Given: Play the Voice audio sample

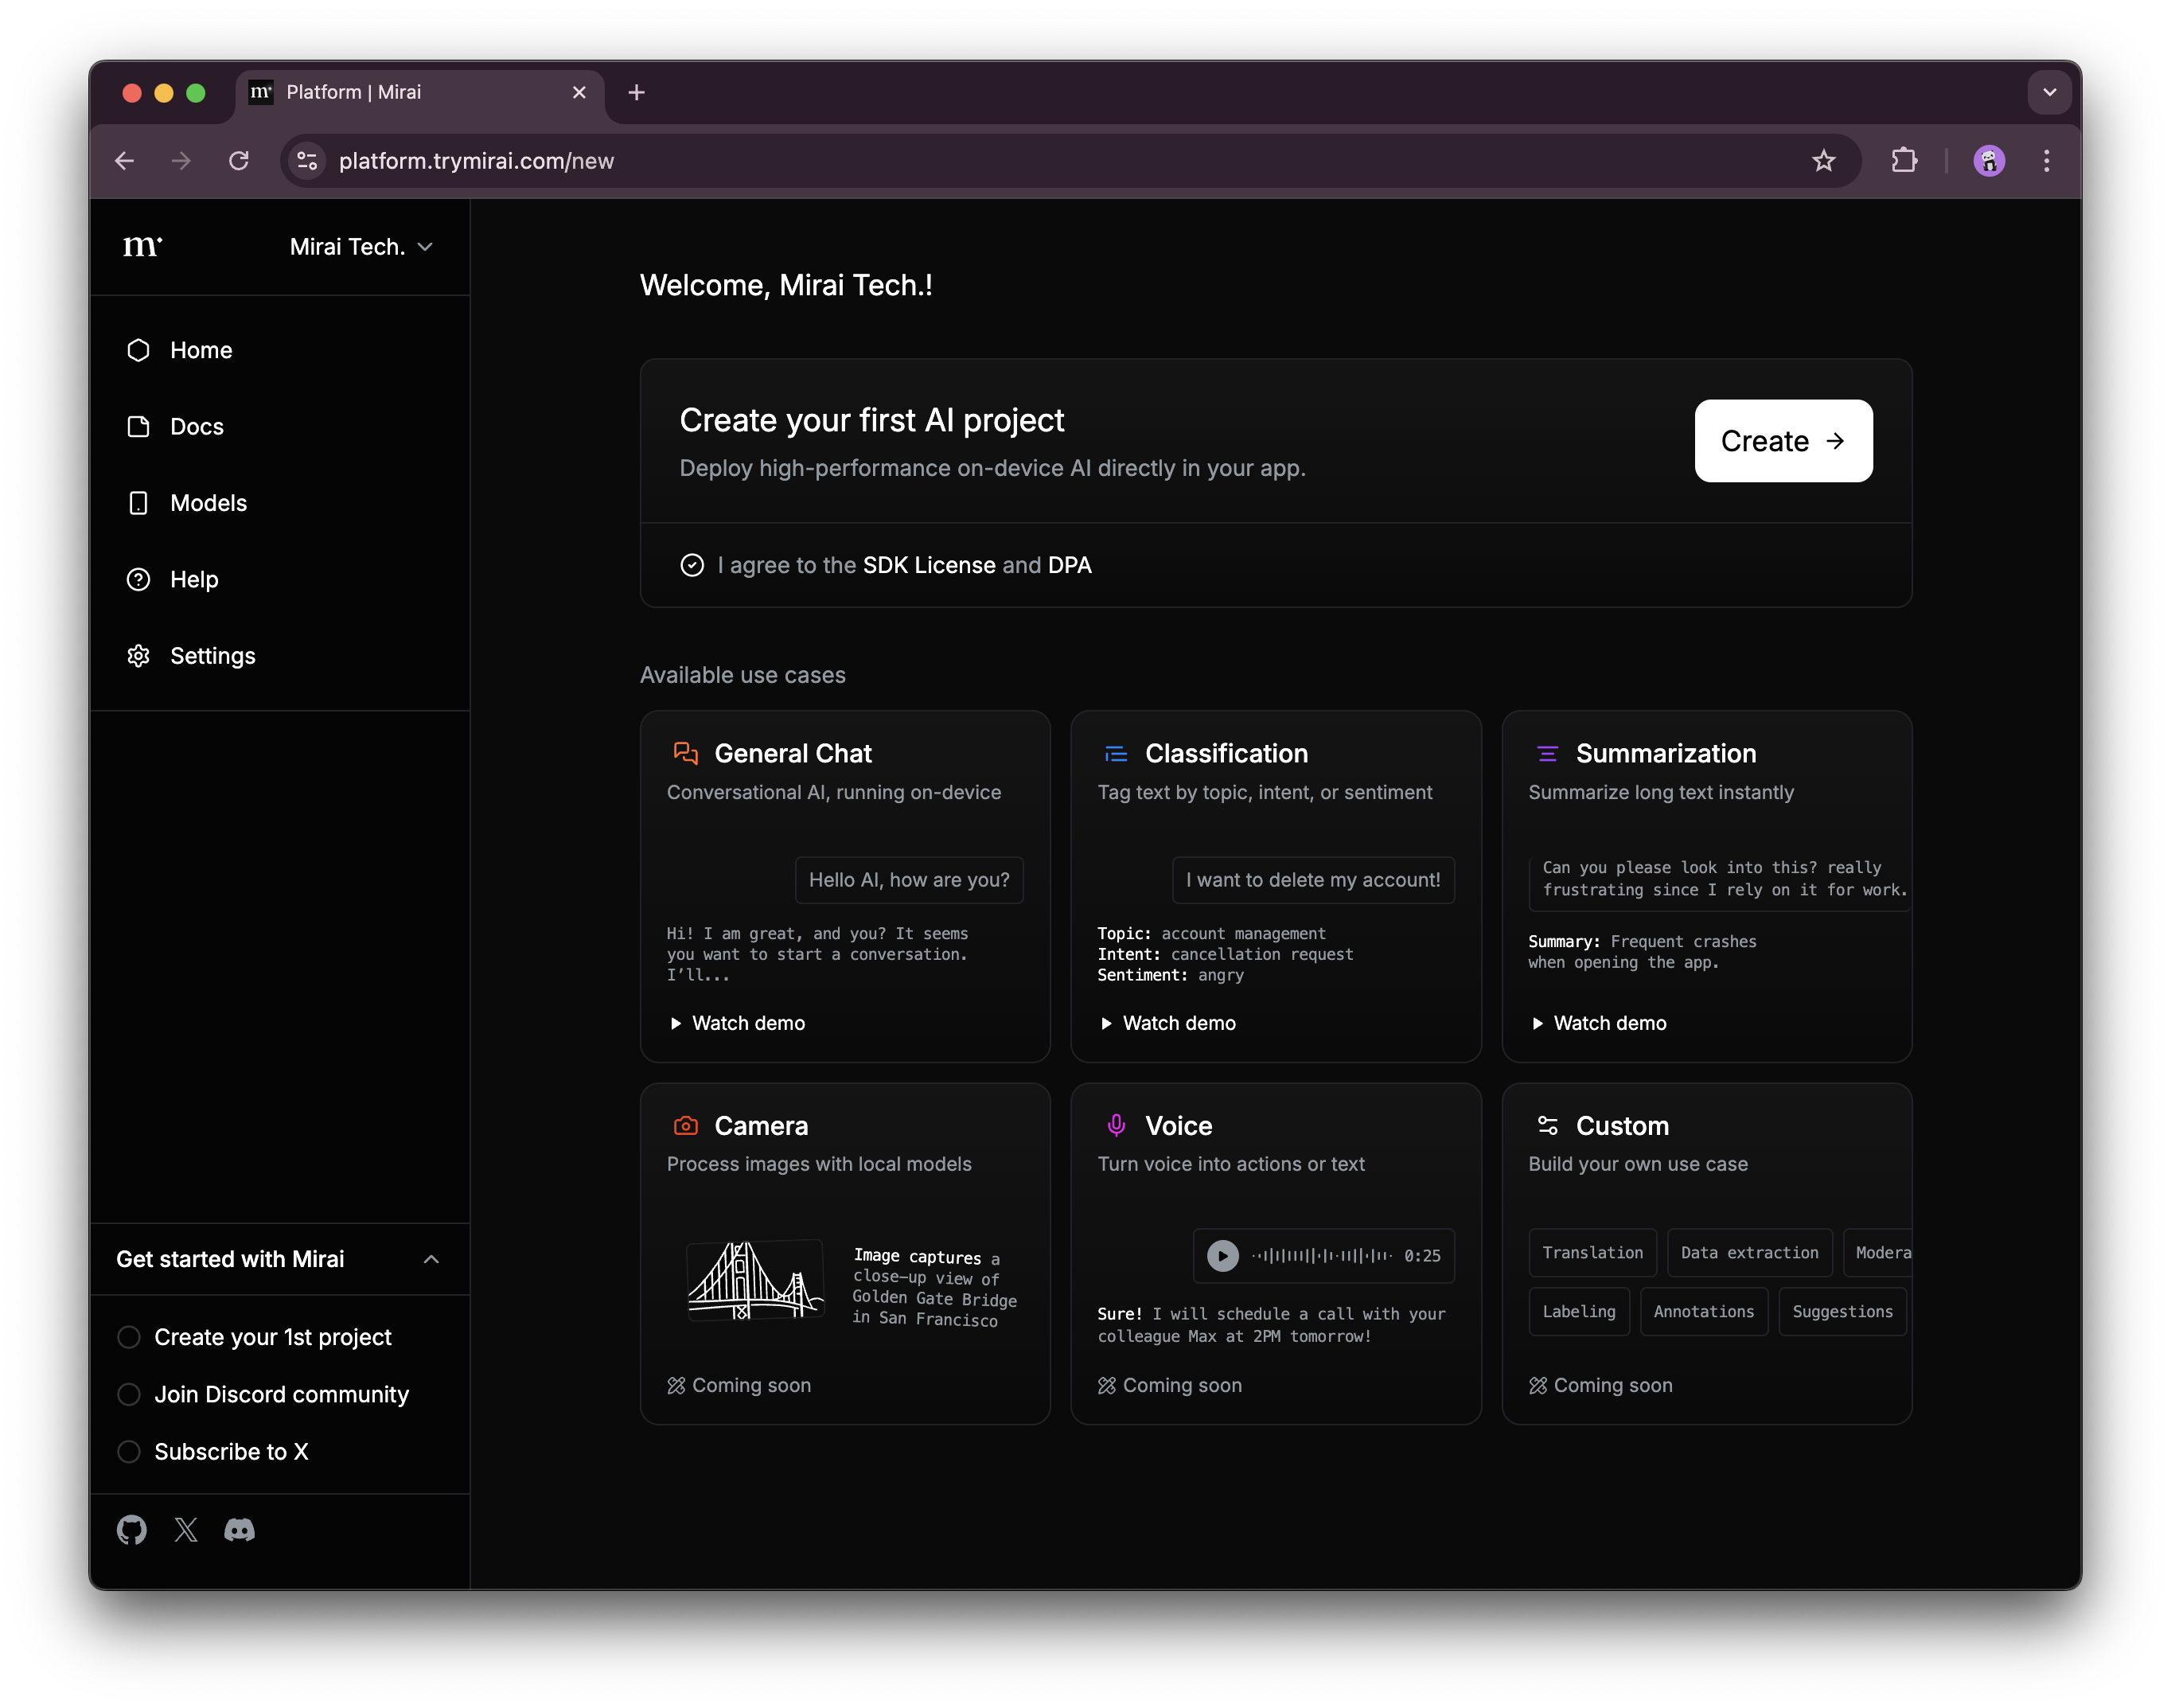Looking at the screenshot, I should (x=1222, y=1255).
